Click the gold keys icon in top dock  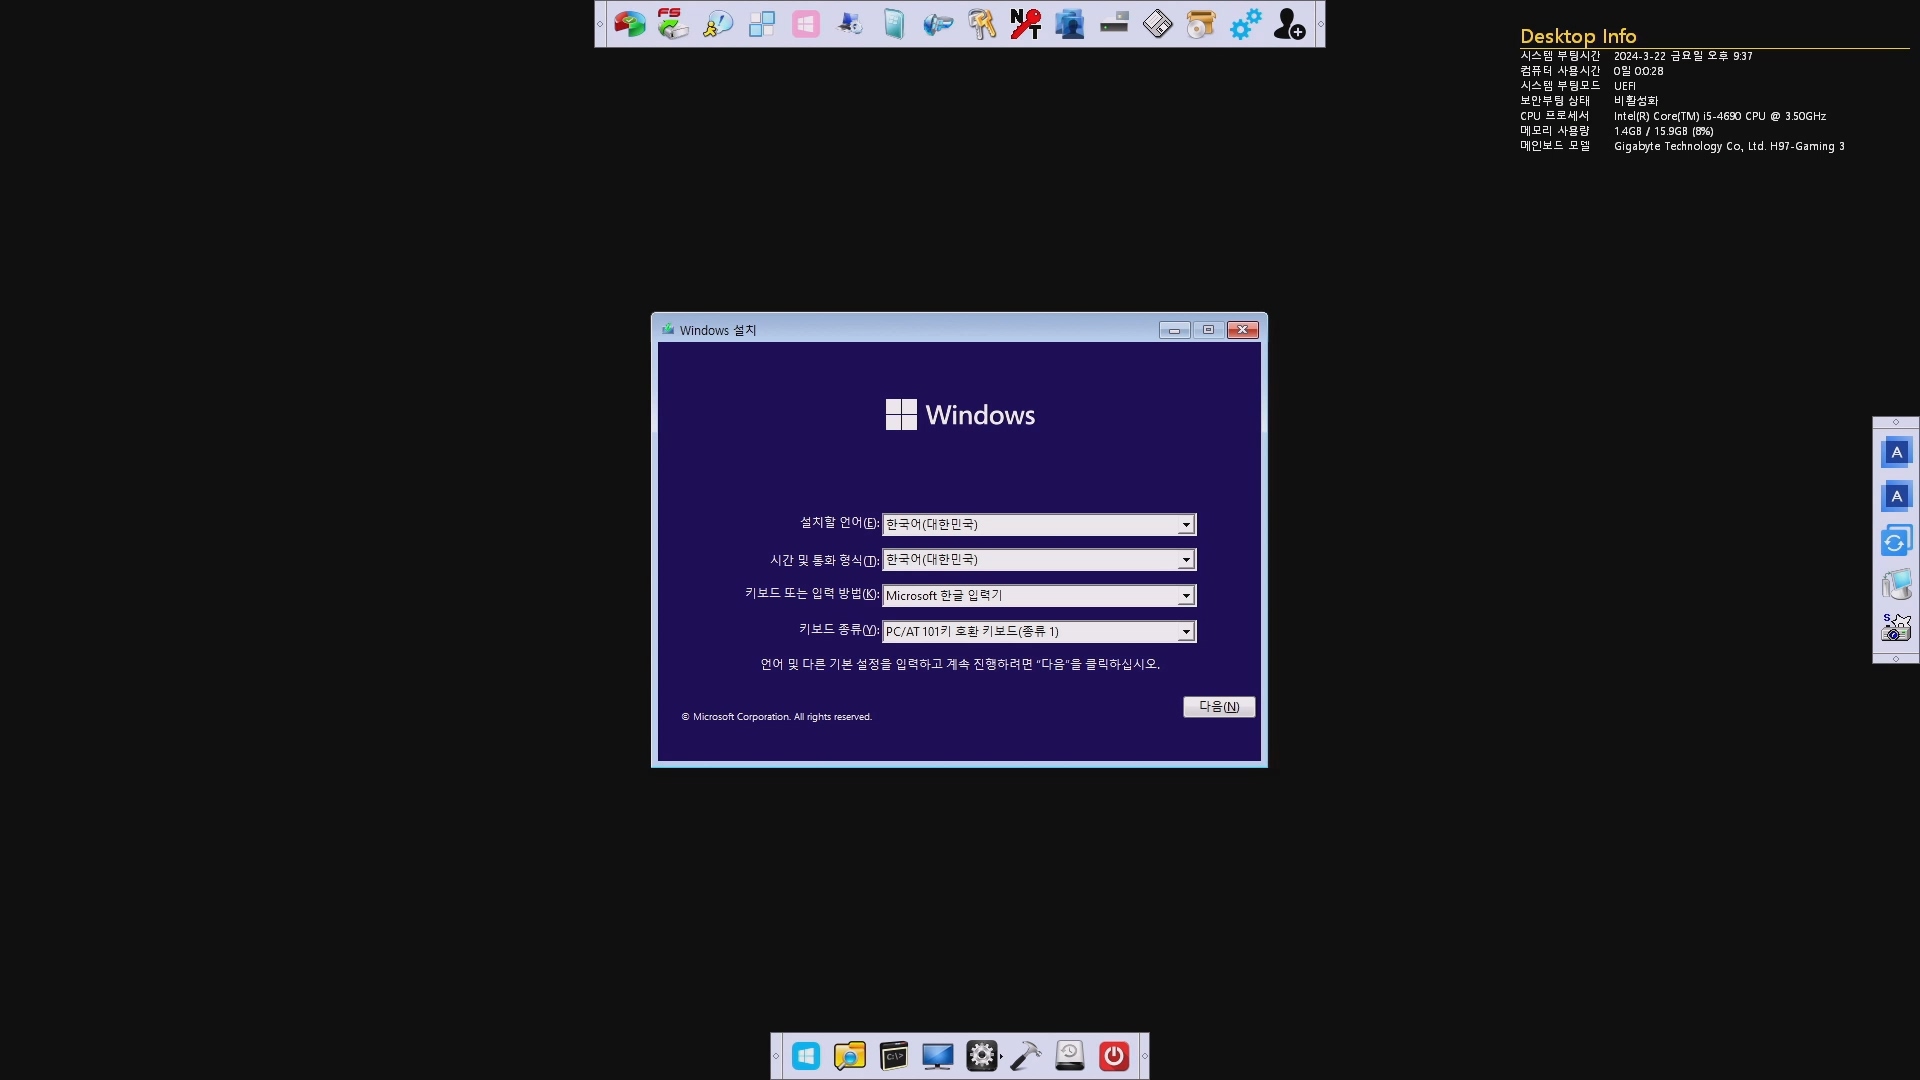pos(982,24)
